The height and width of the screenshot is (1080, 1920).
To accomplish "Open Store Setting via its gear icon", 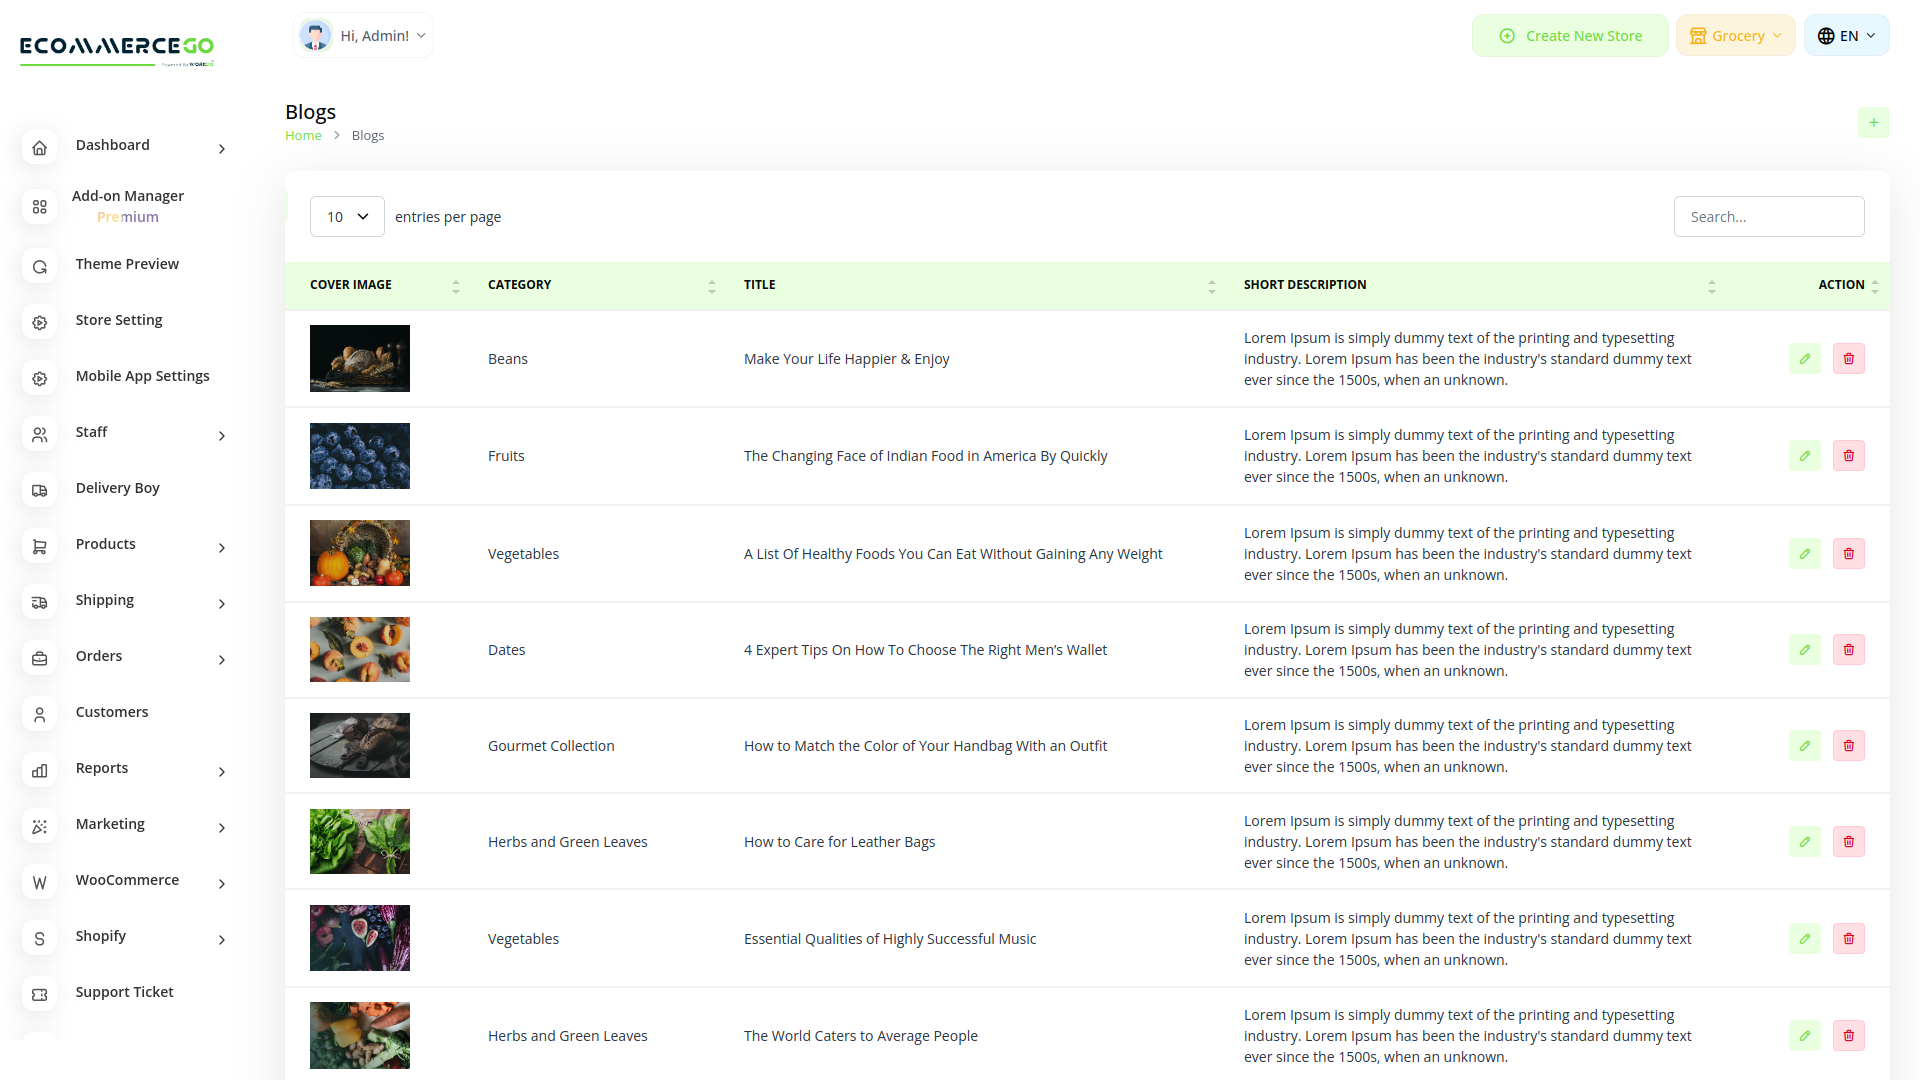I will (x=39, y=322).
